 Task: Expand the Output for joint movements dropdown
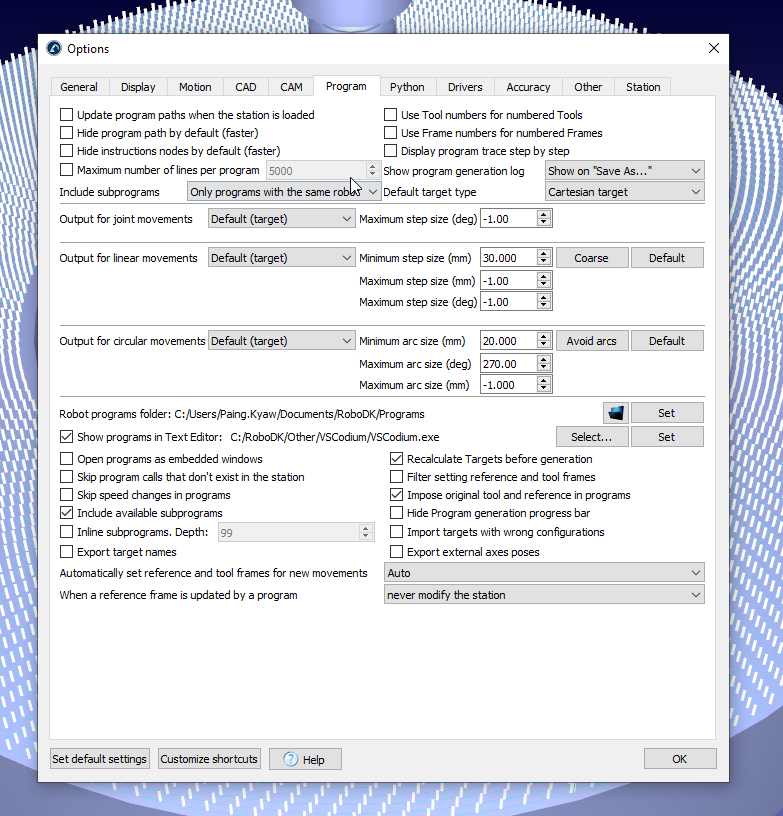(281, 218)
